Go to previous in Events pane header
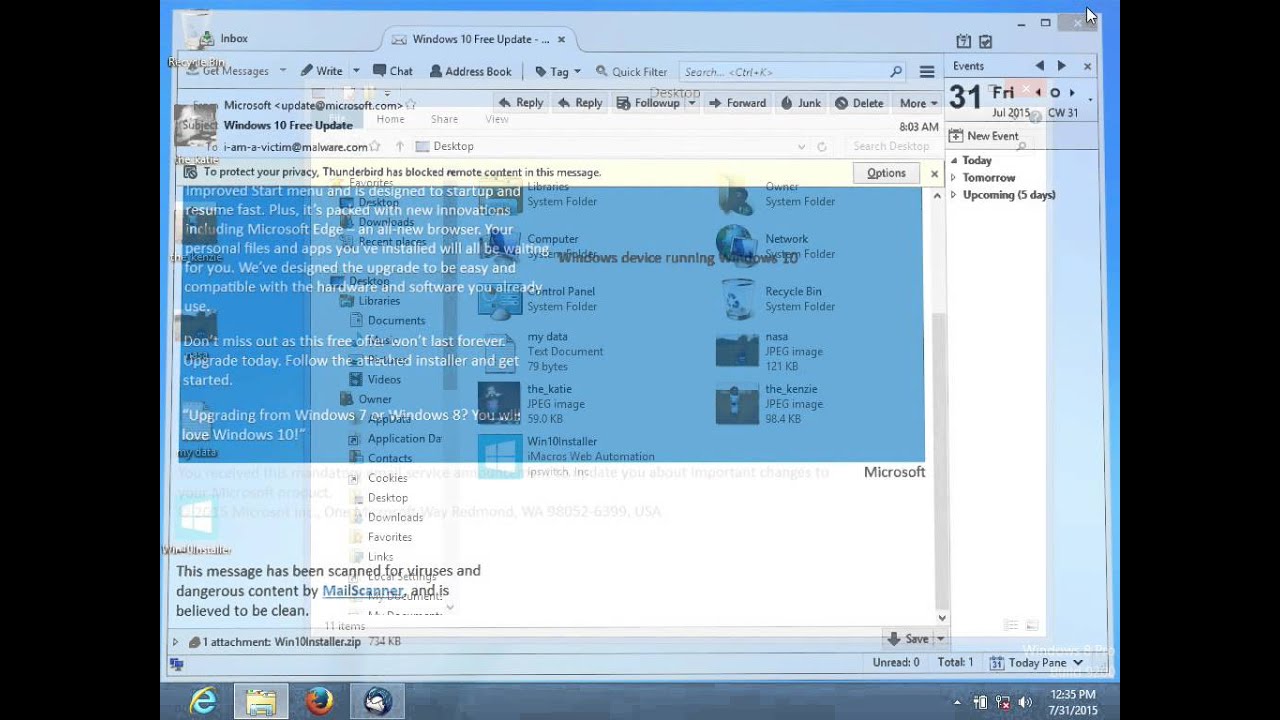Image resolution: width=1280 pixels, height=720 pixels. 1039,66
